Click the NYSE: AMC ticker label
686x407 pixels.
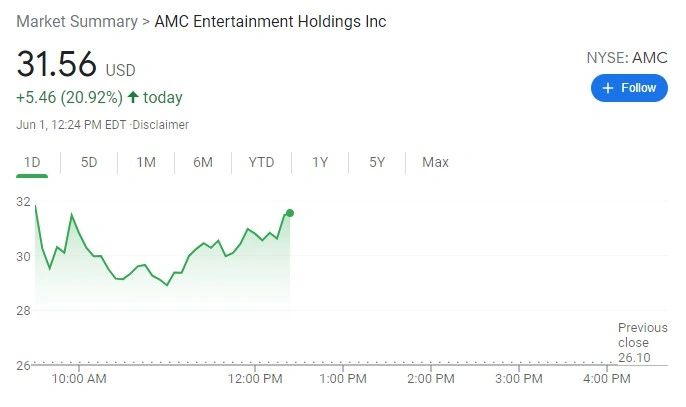click(x=627, y=58)
